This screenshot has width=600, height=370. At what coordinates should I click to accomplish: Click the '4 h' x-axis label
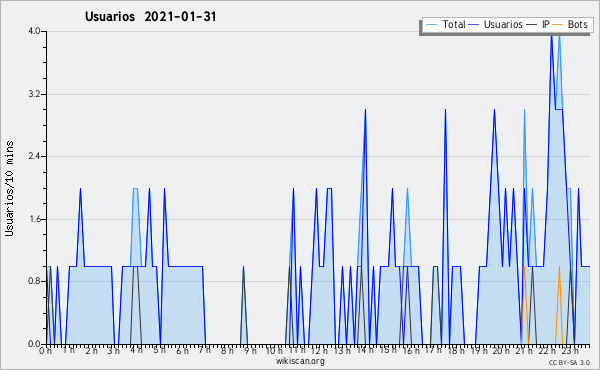tap(136, 350)
